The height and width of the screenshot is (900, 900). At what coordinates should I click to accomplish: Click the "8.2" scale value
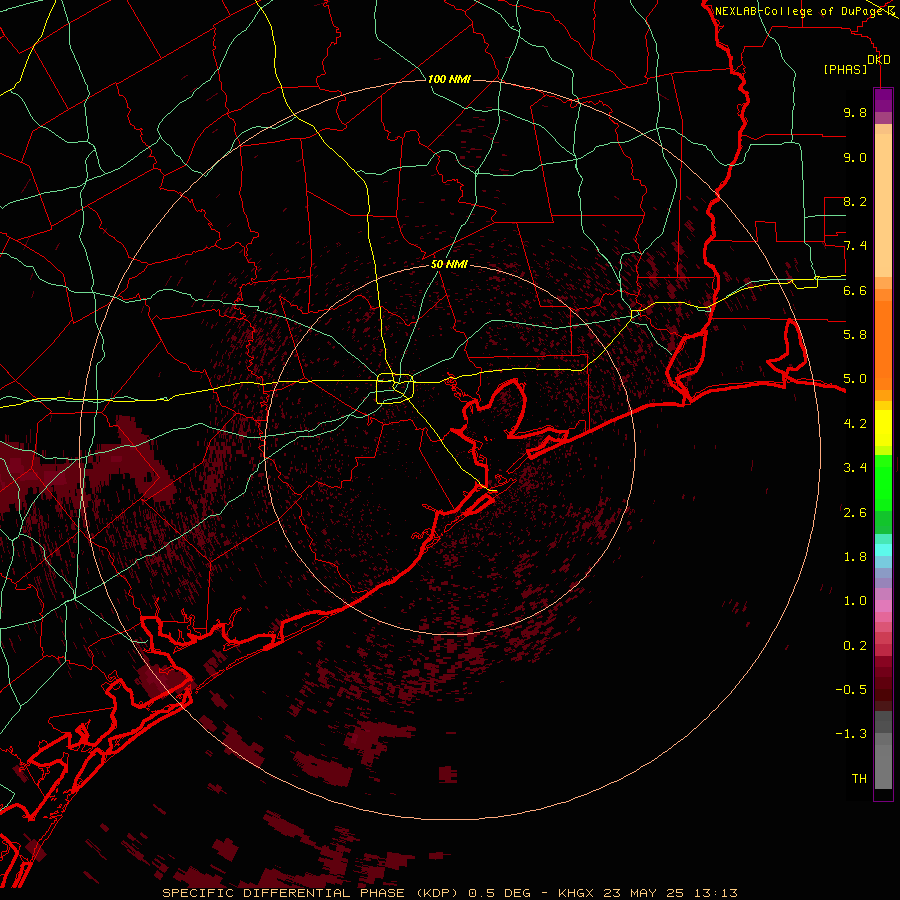(x=855, y=201)
